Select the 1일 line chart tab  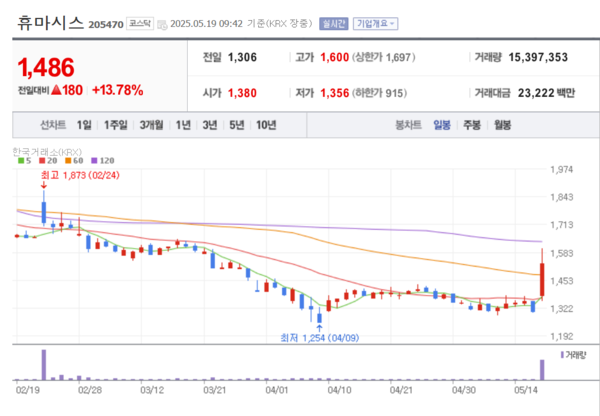pos(84,125)
